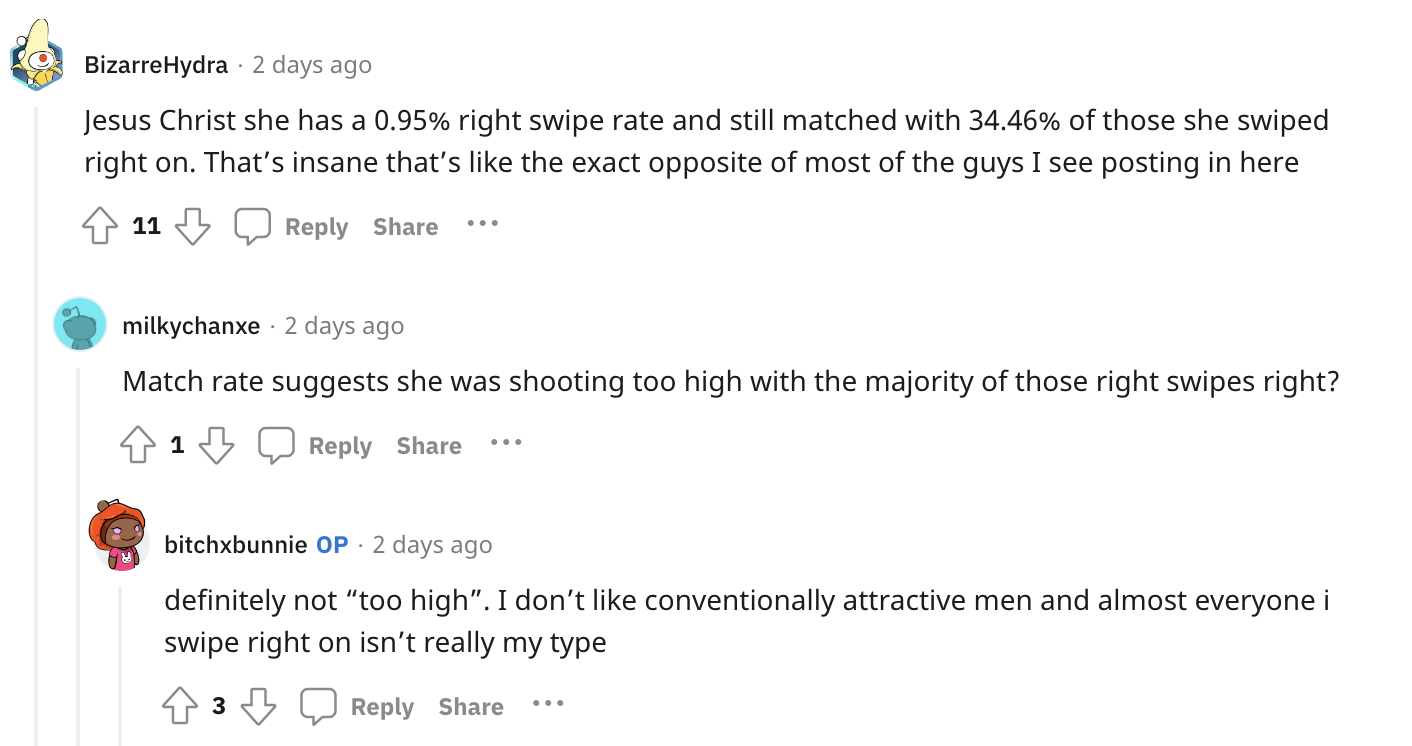This screenshot has height=746, width=1412.
Task: Open BizarreHydra's user profile link
Action: coord(156,65)
